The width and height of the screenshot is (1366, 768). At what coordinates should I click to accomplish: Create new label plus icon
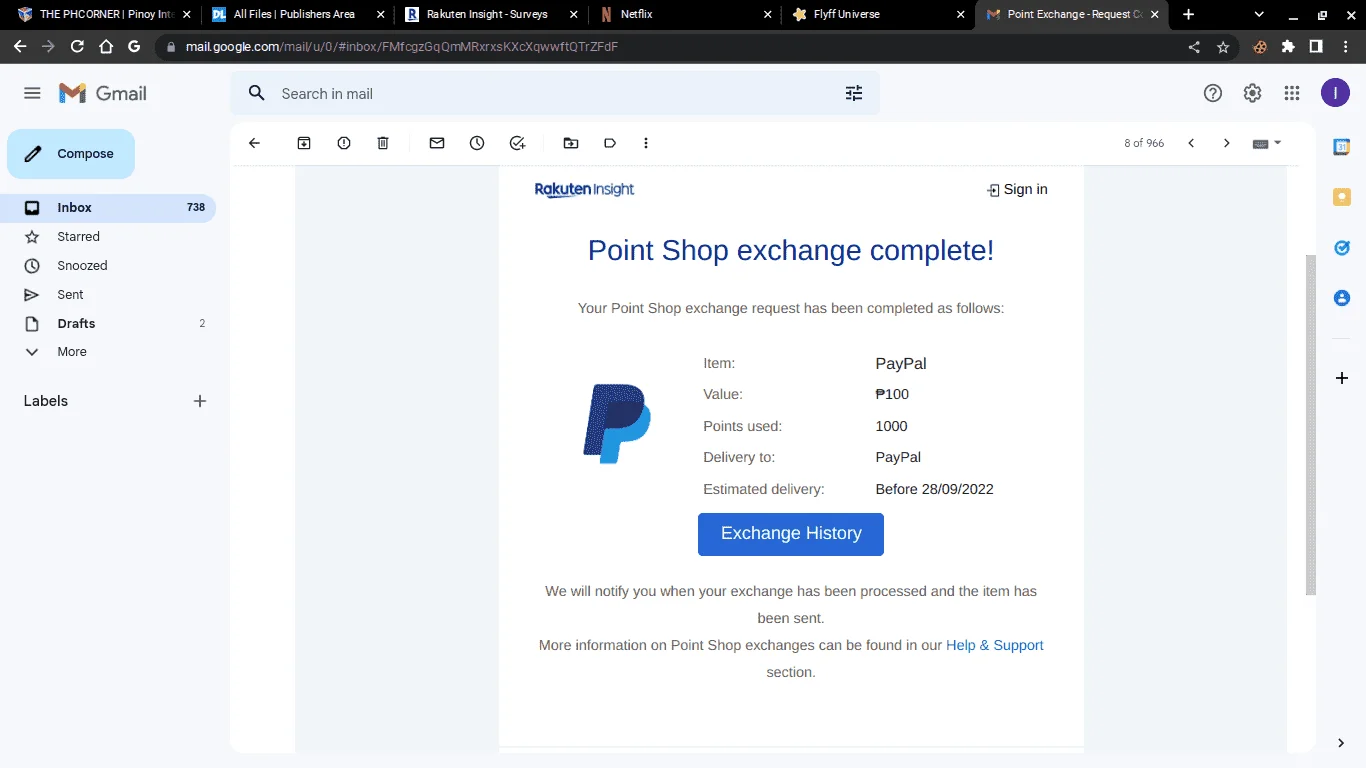click(200, 401)
